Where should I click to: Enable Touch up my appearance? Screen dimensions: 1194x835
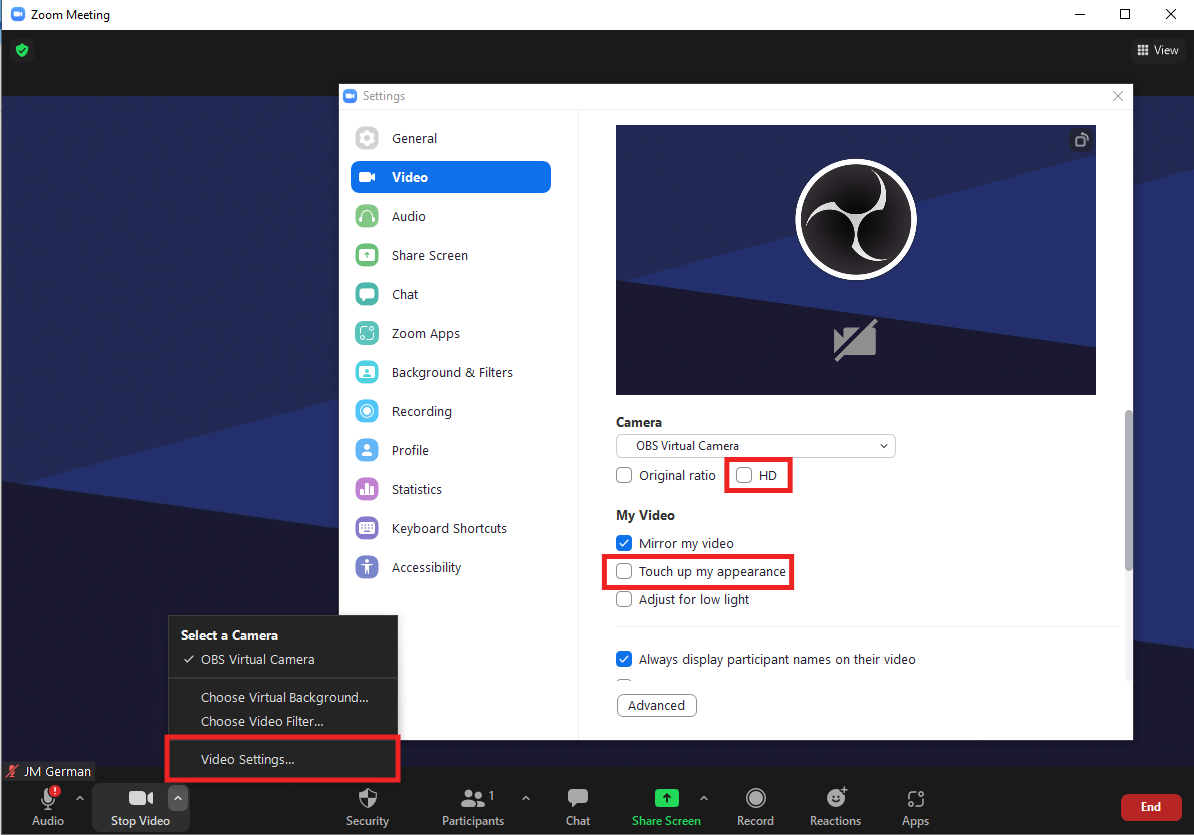point(624,571)
